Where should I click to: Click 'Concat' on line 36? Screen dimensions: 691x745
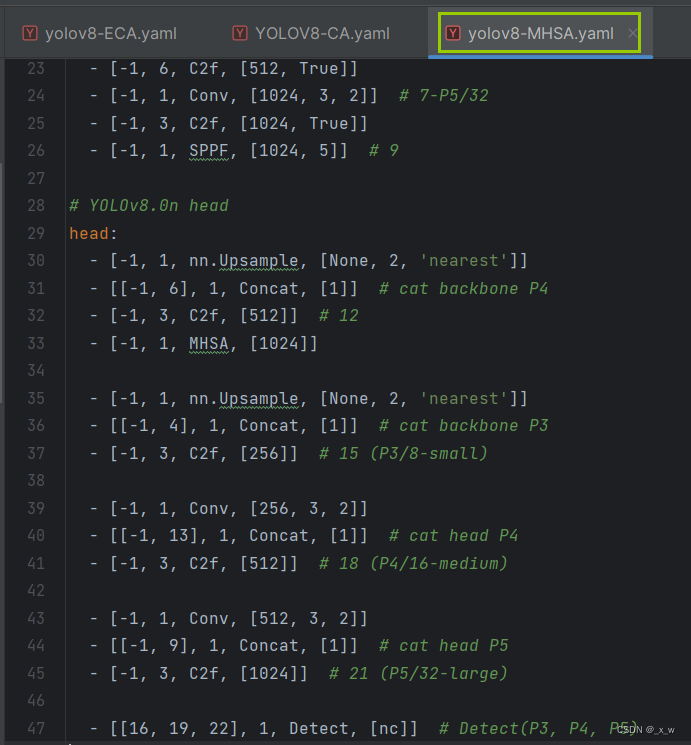pos(269,426)
